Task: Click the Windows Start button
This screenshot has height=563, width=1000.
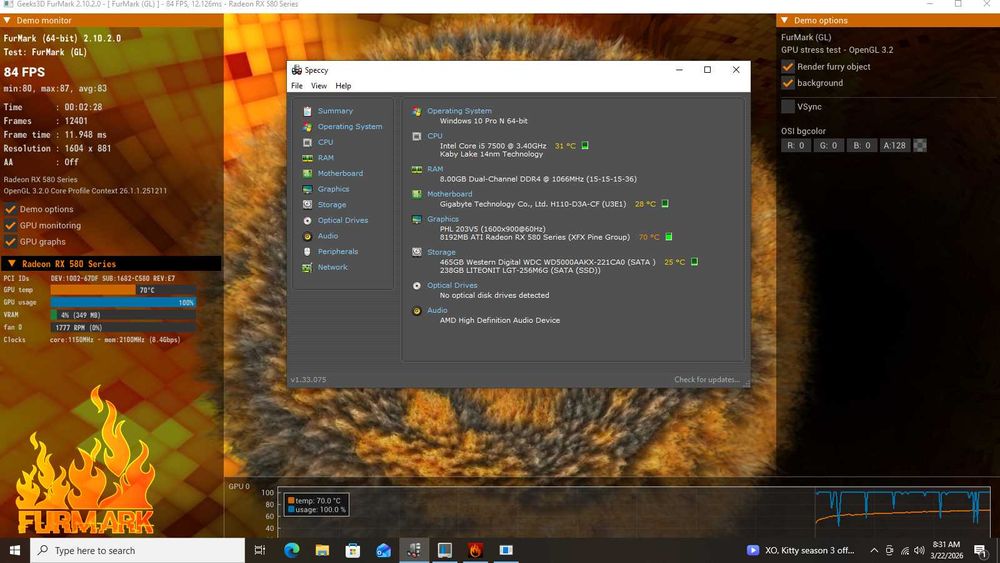Action: 15,550
